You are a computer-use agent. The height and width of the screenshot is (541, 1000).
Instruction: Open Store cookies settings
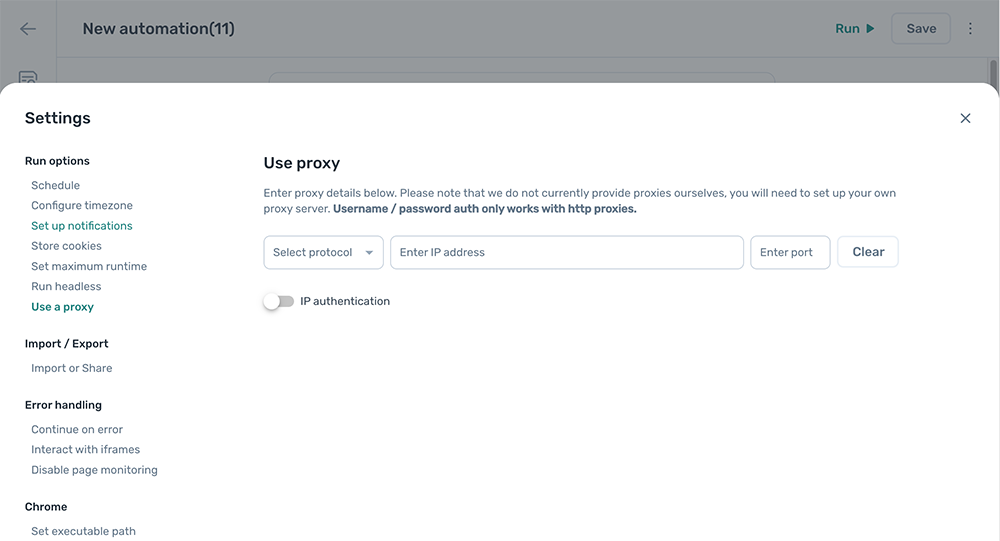coord(66,246)
